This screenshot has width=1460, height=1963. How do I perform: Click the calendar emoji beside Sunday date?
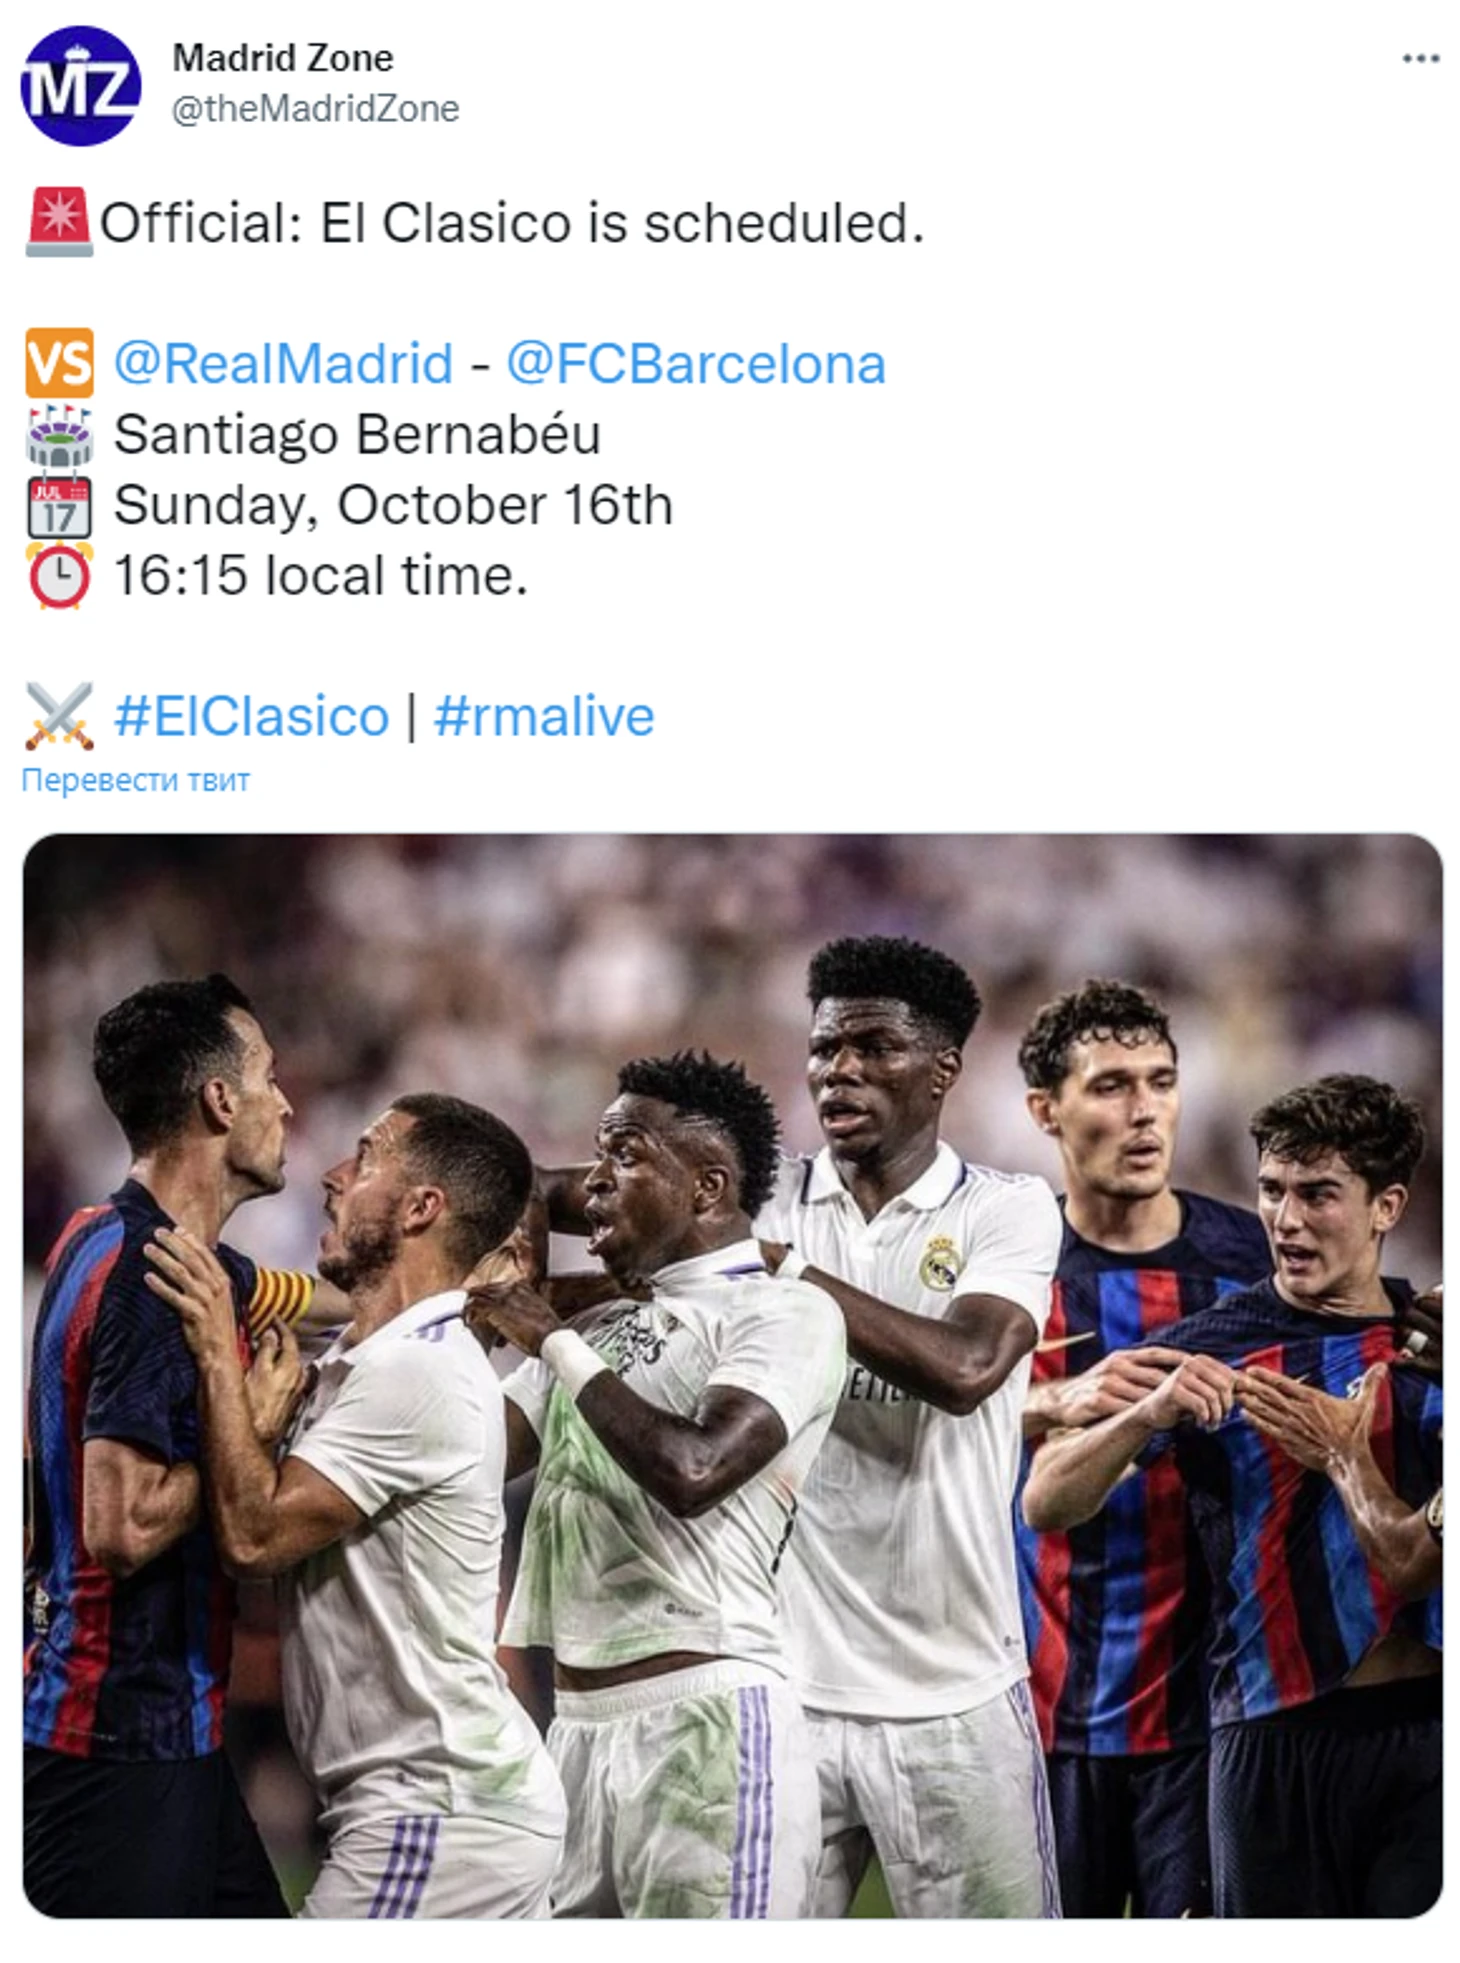point(59,506)
